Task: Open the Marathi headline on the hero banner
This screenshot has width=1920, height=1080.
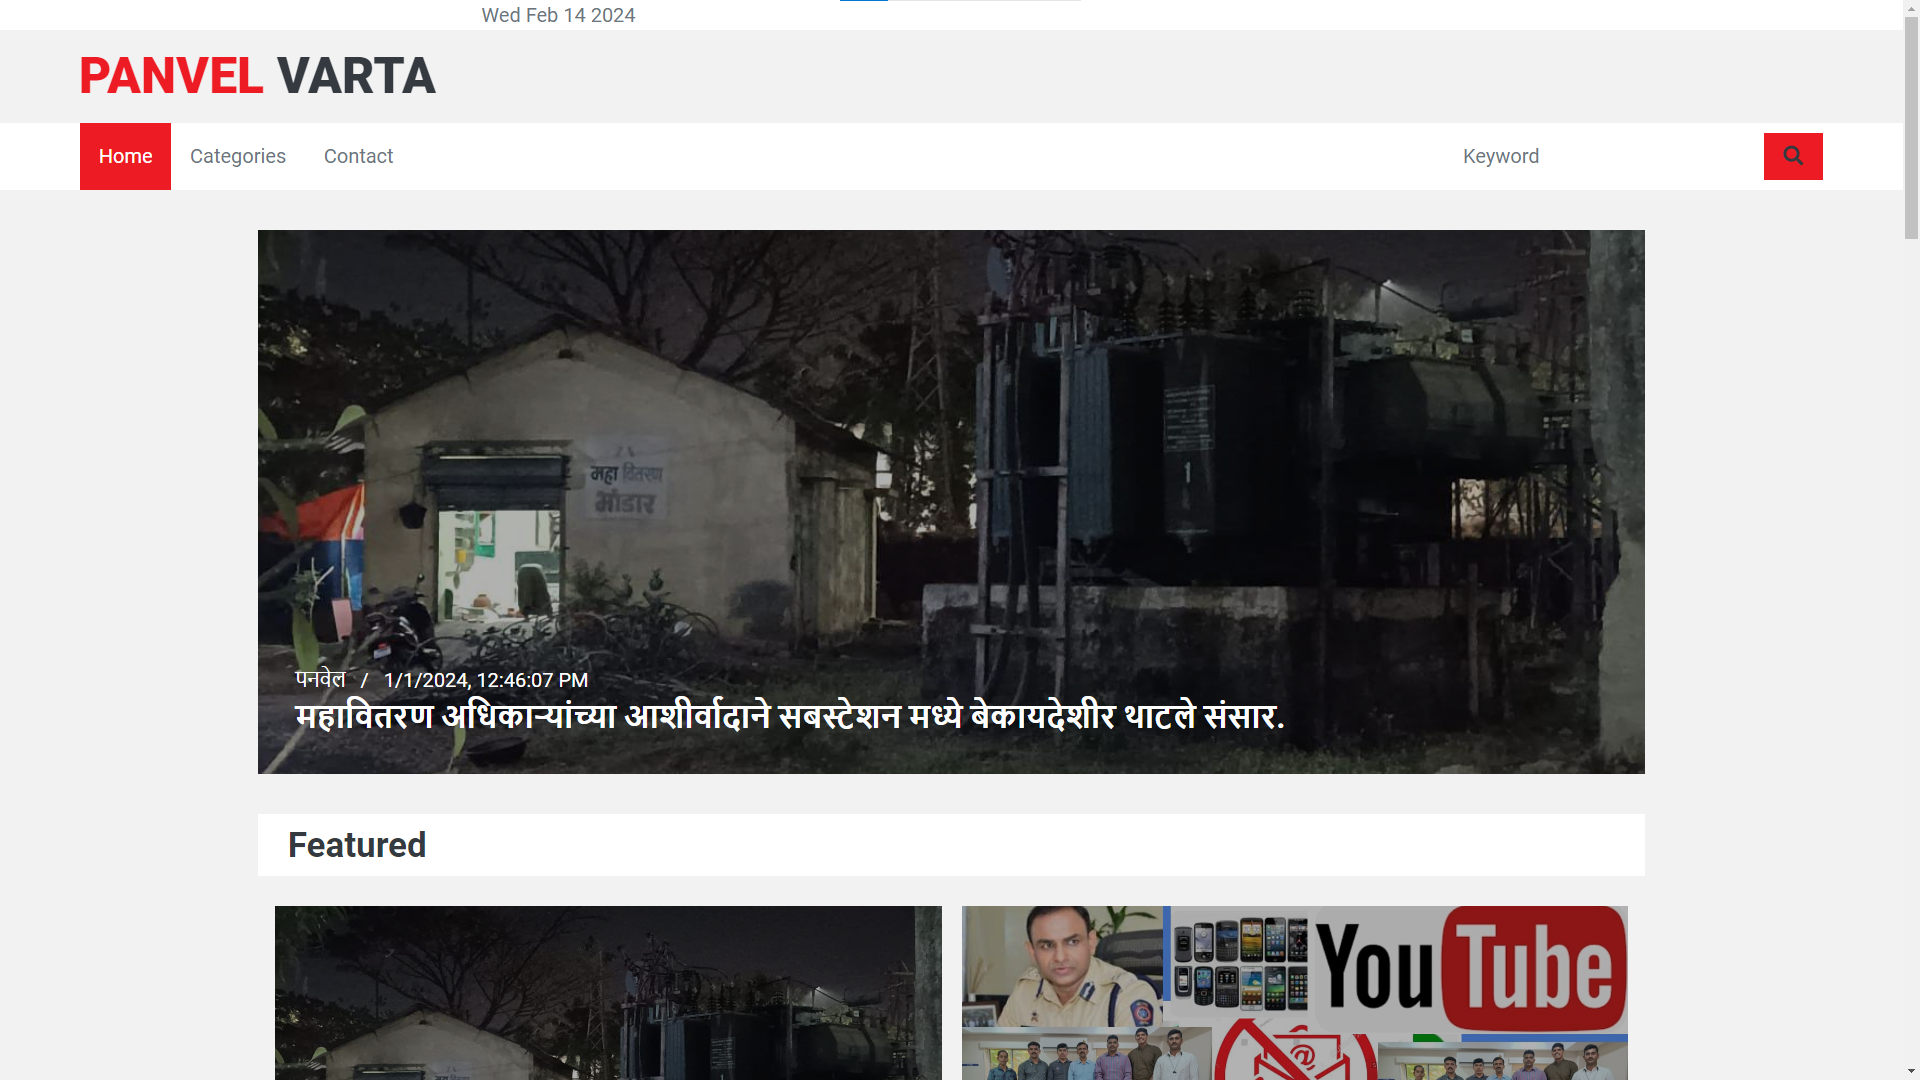Action: click(789, 717)
